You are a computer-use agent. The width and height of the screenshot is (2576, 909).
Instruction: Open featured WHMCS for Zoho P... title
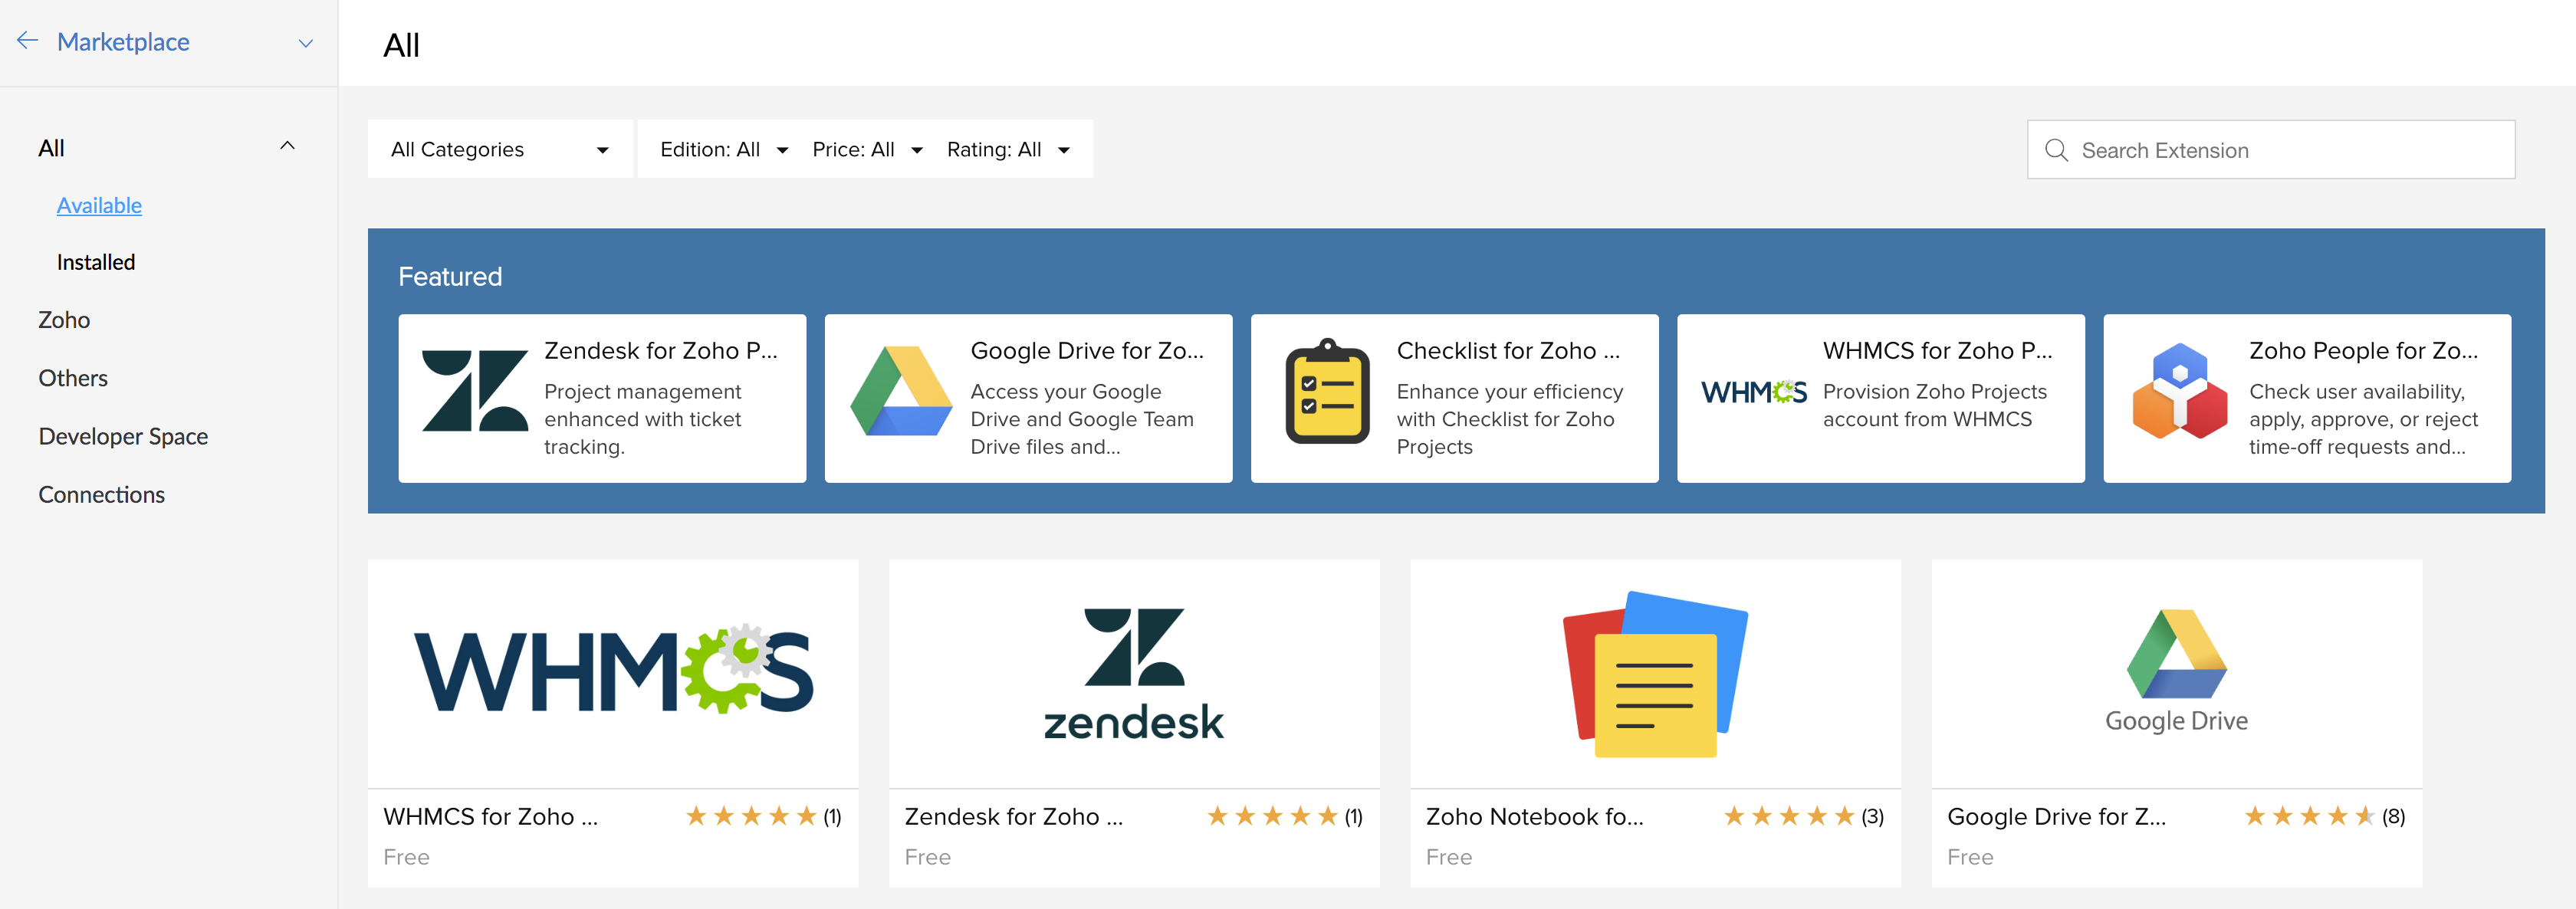pyautogui.click(x=1937, y=351)
